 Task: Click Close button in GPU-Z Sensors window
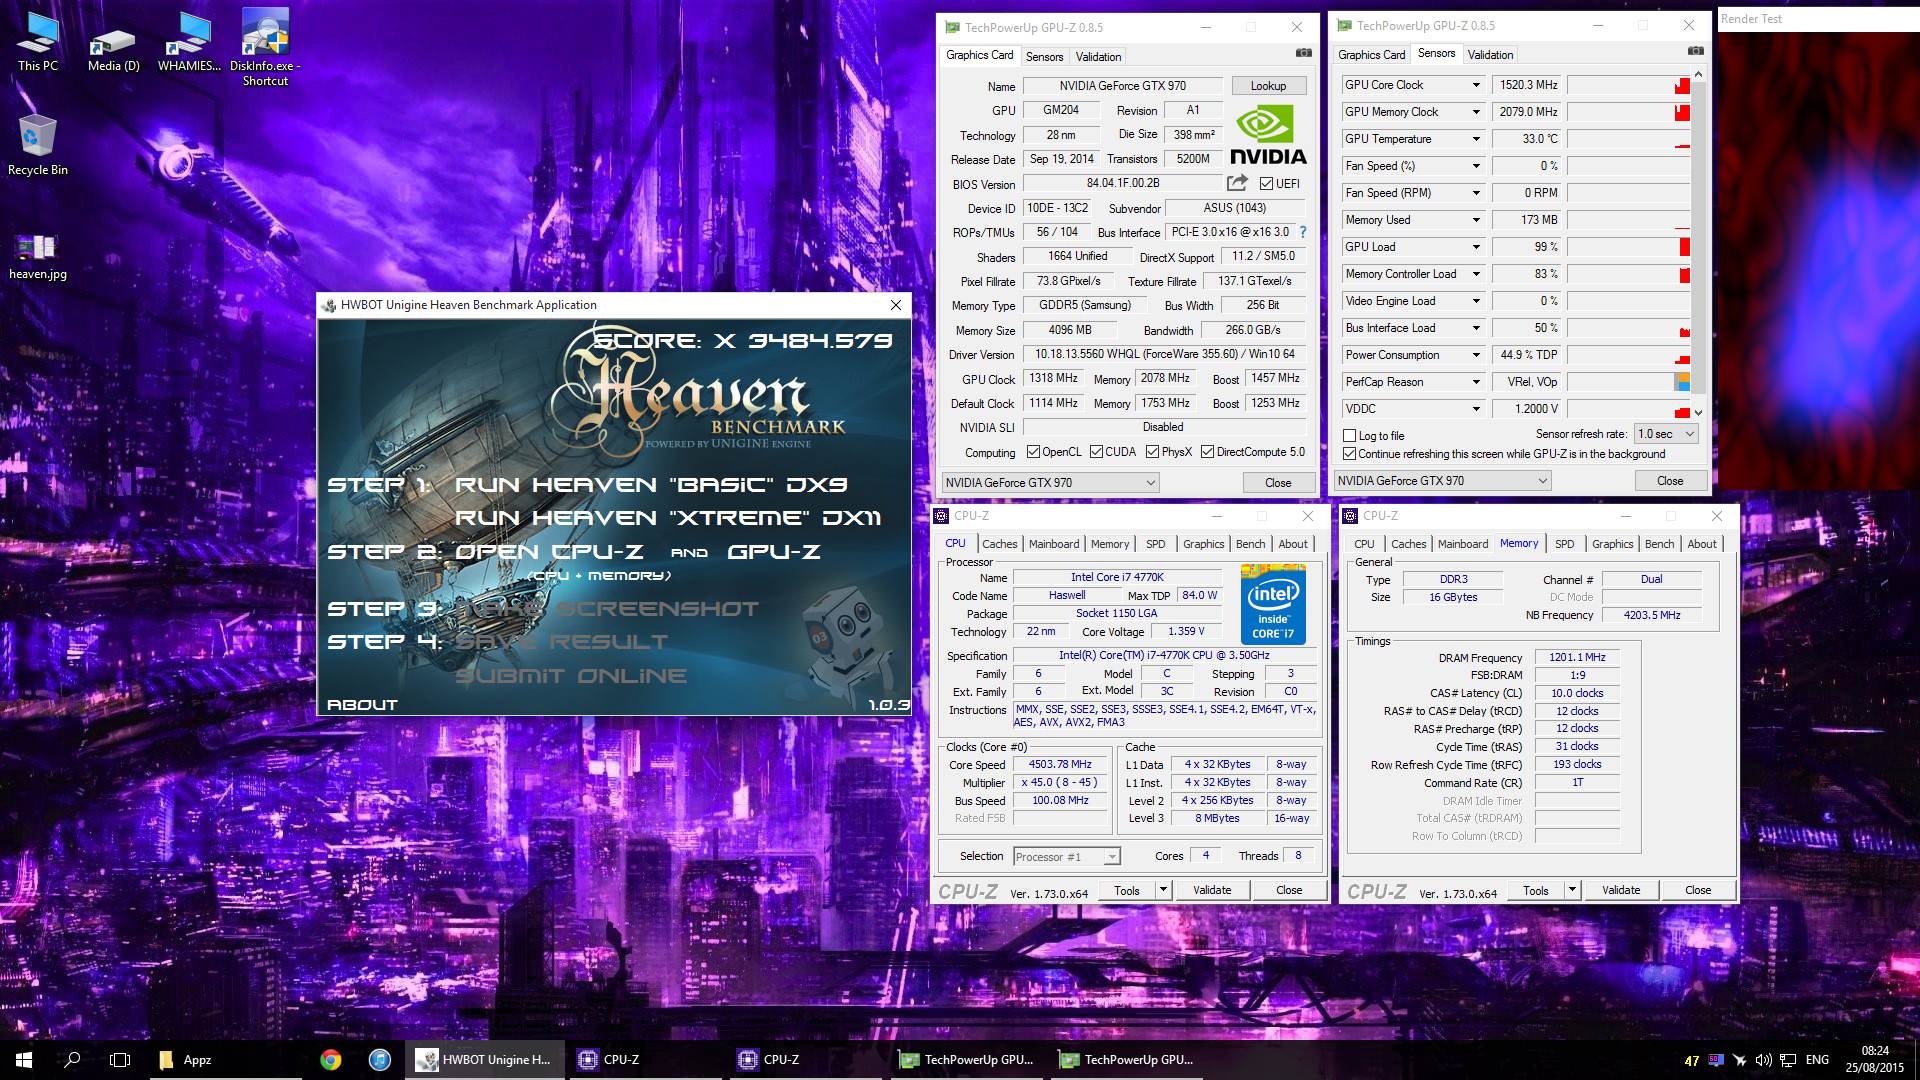tap(1669, 481)
